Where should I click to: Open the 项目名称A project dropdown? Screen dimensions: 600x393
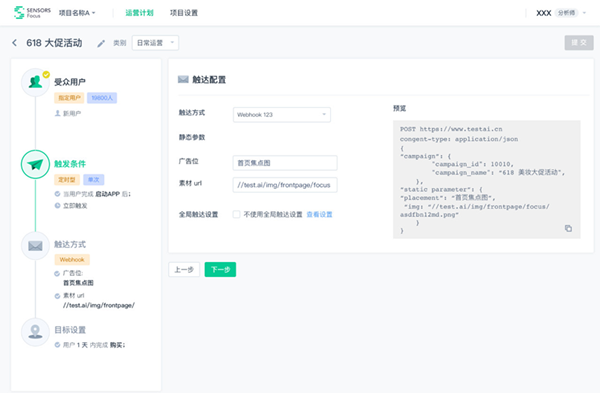(x=77, y=13)
